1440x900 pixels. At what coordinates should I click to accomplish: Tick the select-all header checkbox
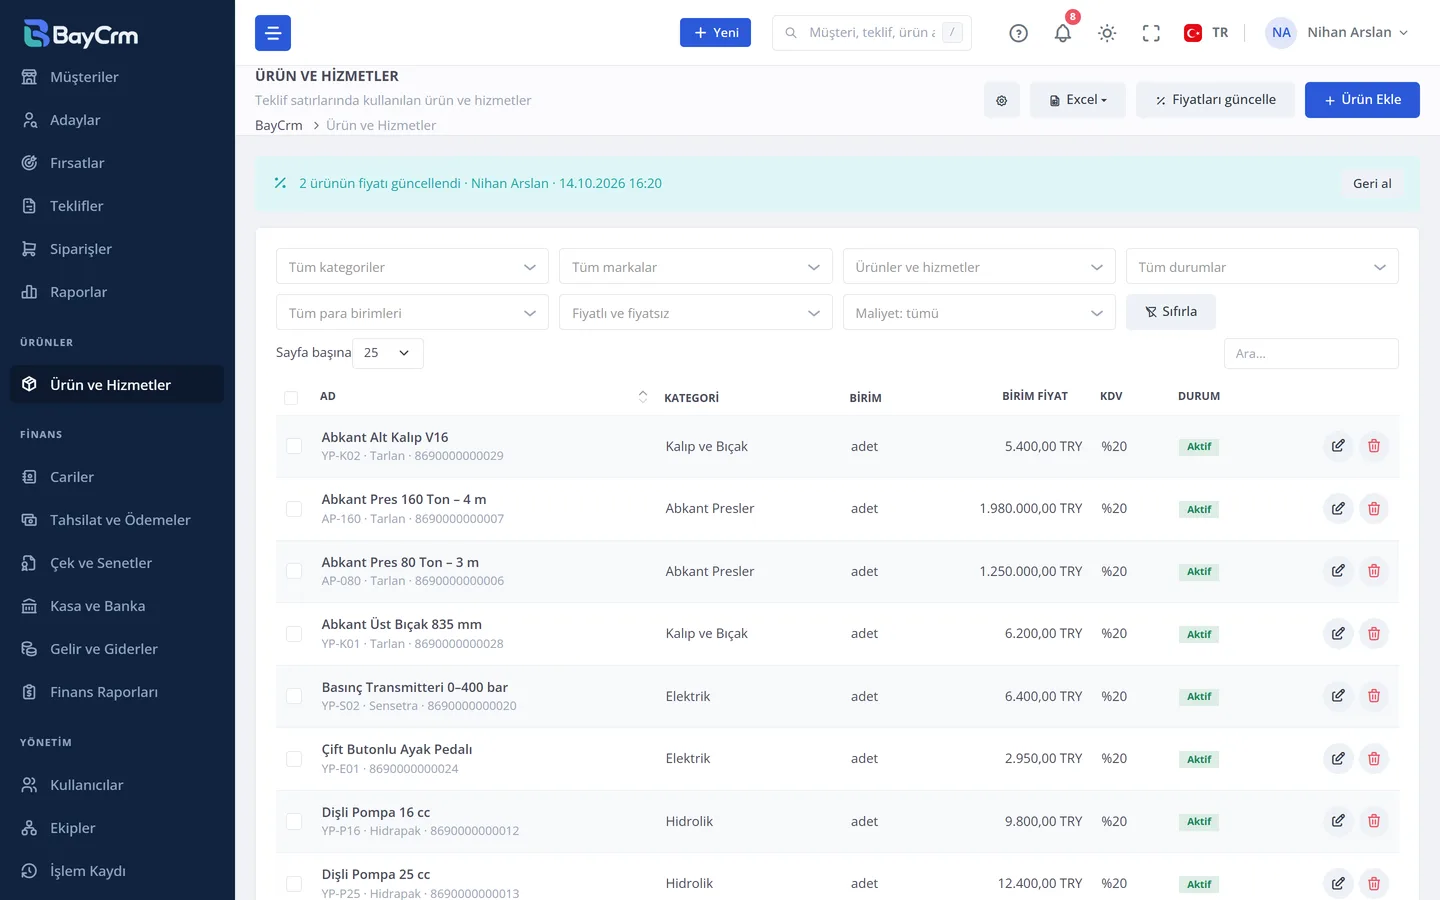tap(291, 398)
